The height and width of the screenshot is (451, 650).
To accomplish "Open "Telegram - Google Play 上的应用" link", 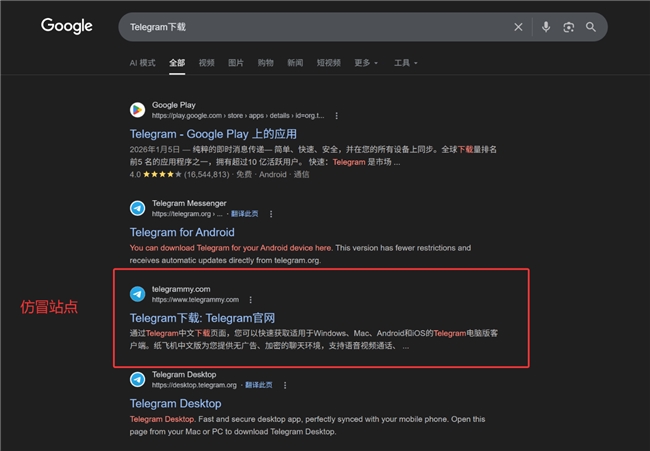I will coord(213,133).
